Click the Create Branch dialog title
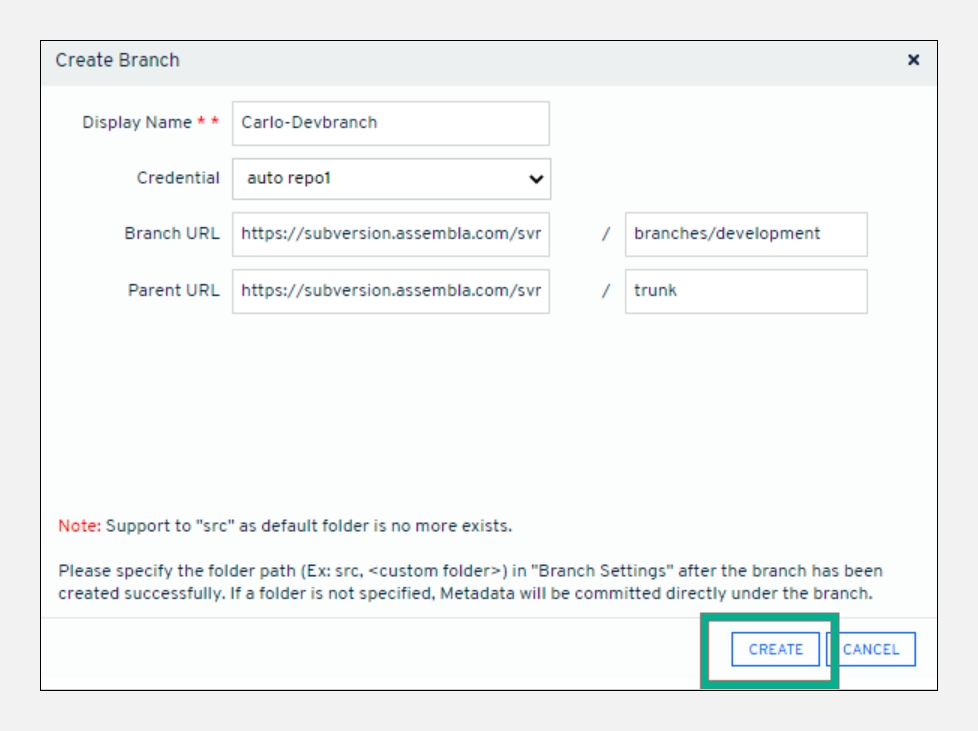 coord(118,60)
